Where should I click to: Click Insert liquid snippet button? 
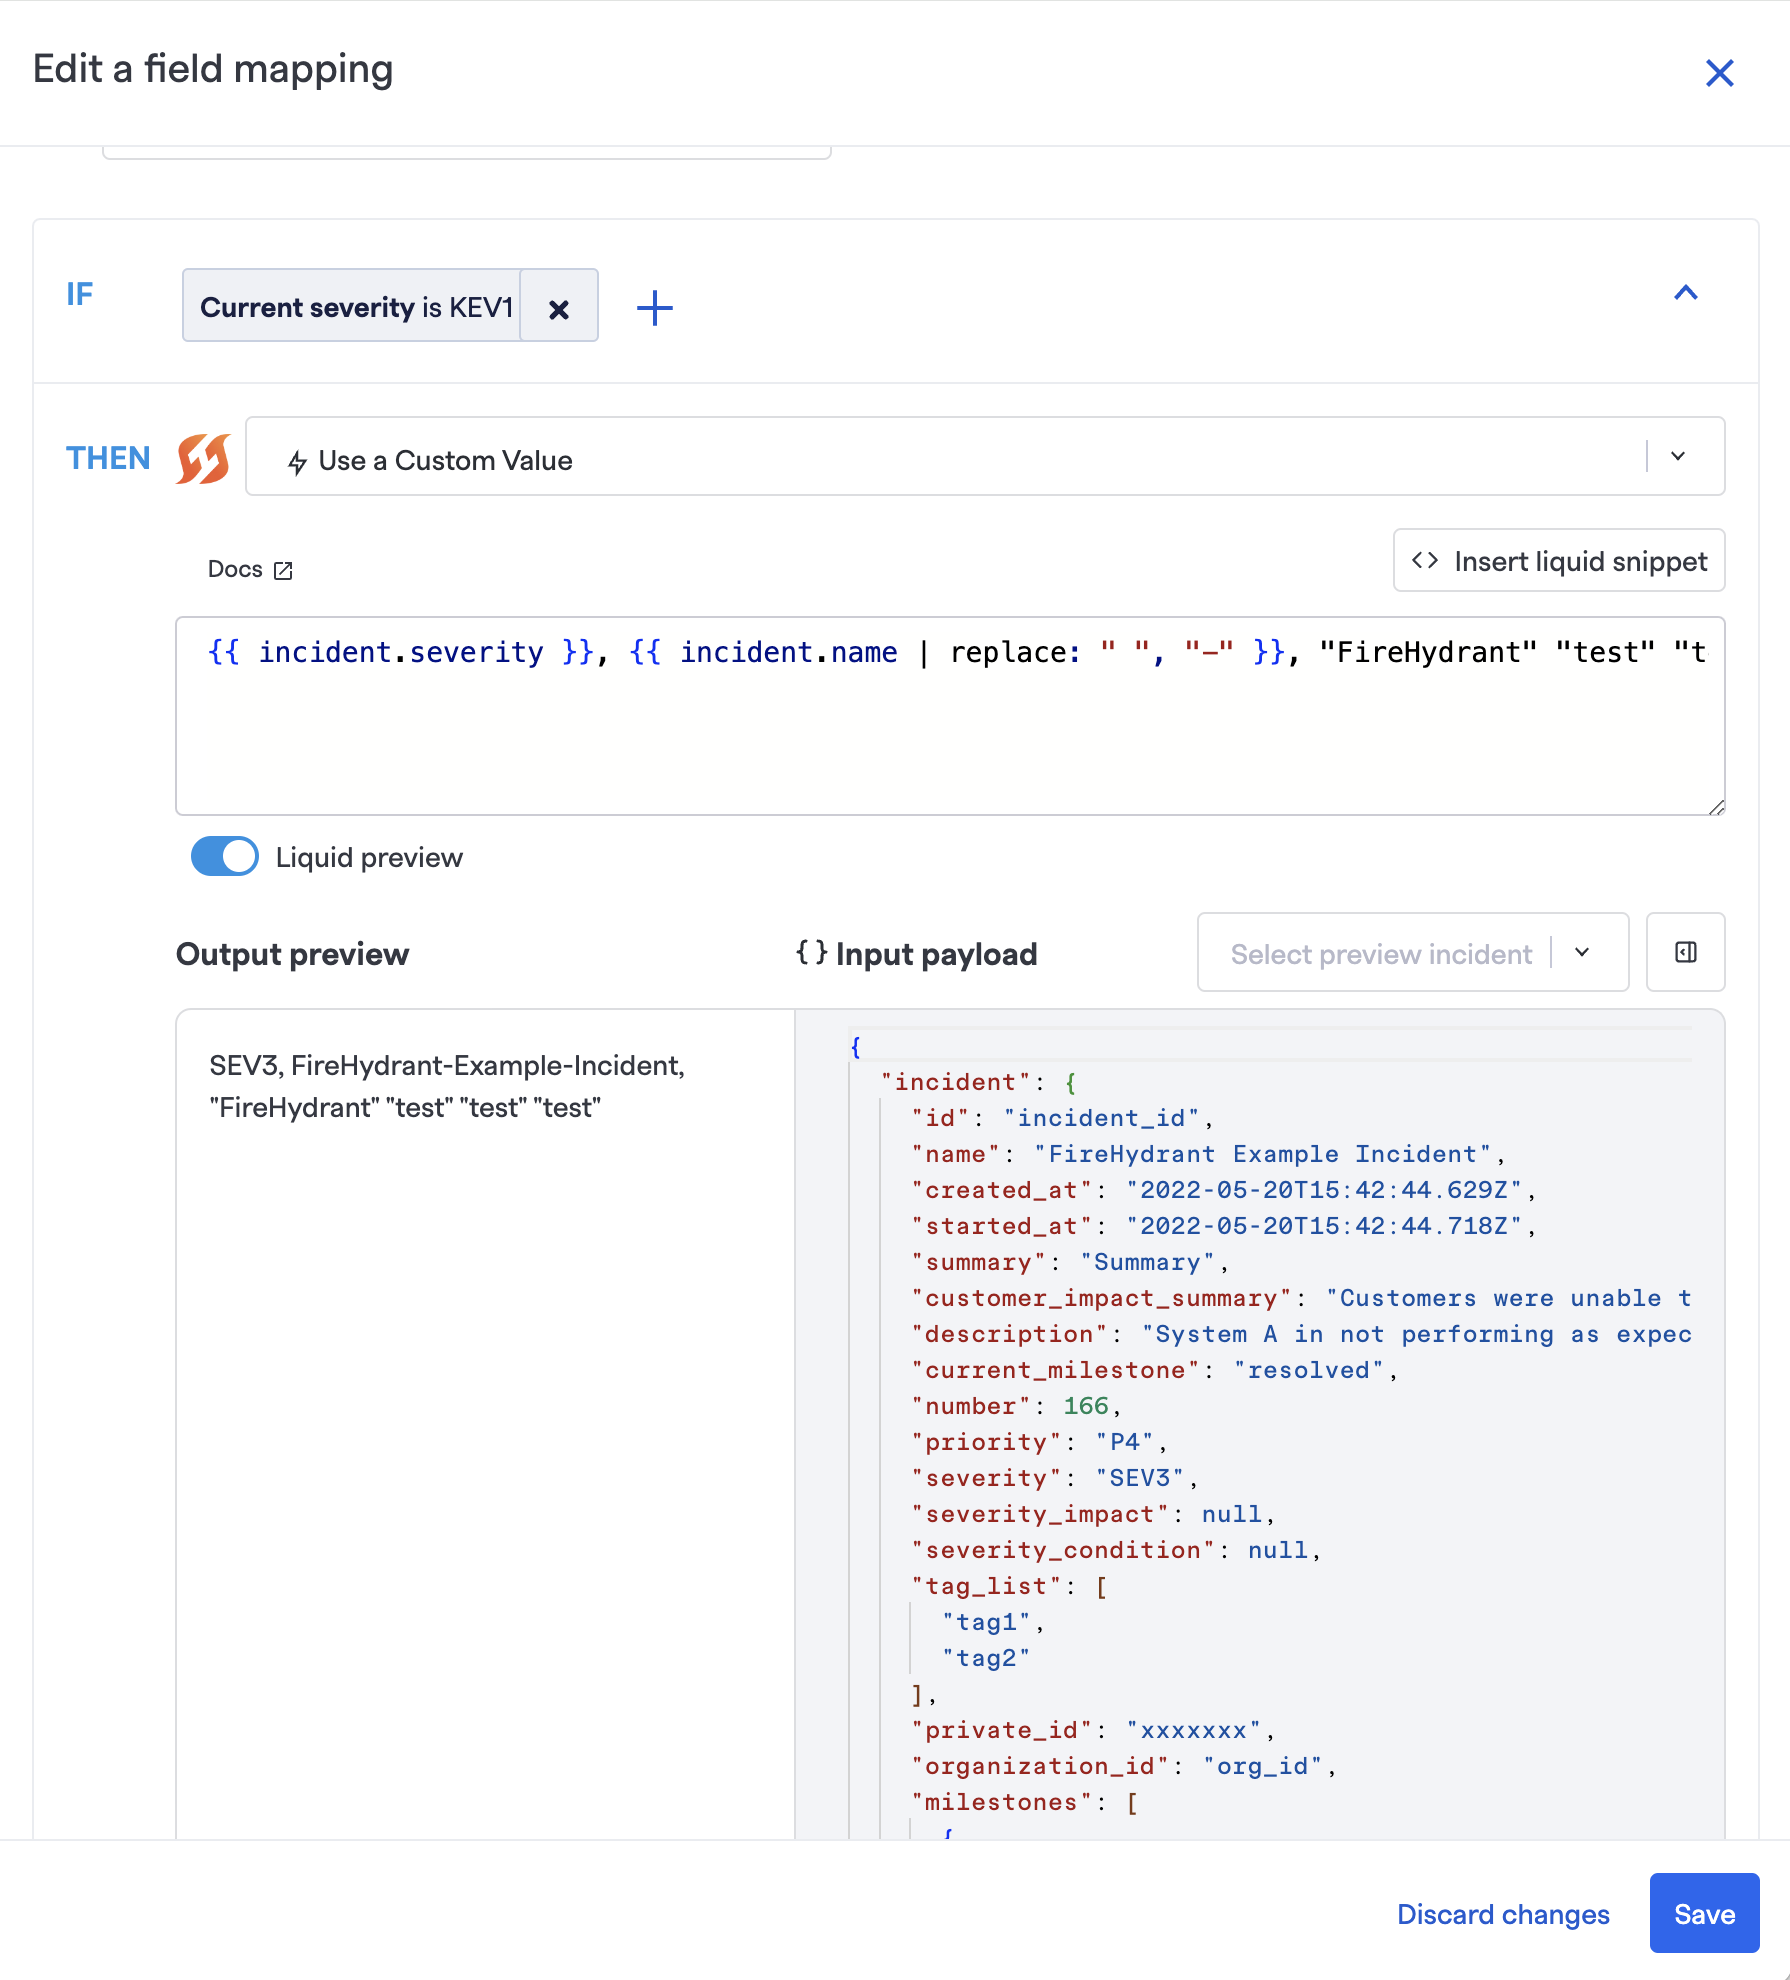pos(1559,561)
